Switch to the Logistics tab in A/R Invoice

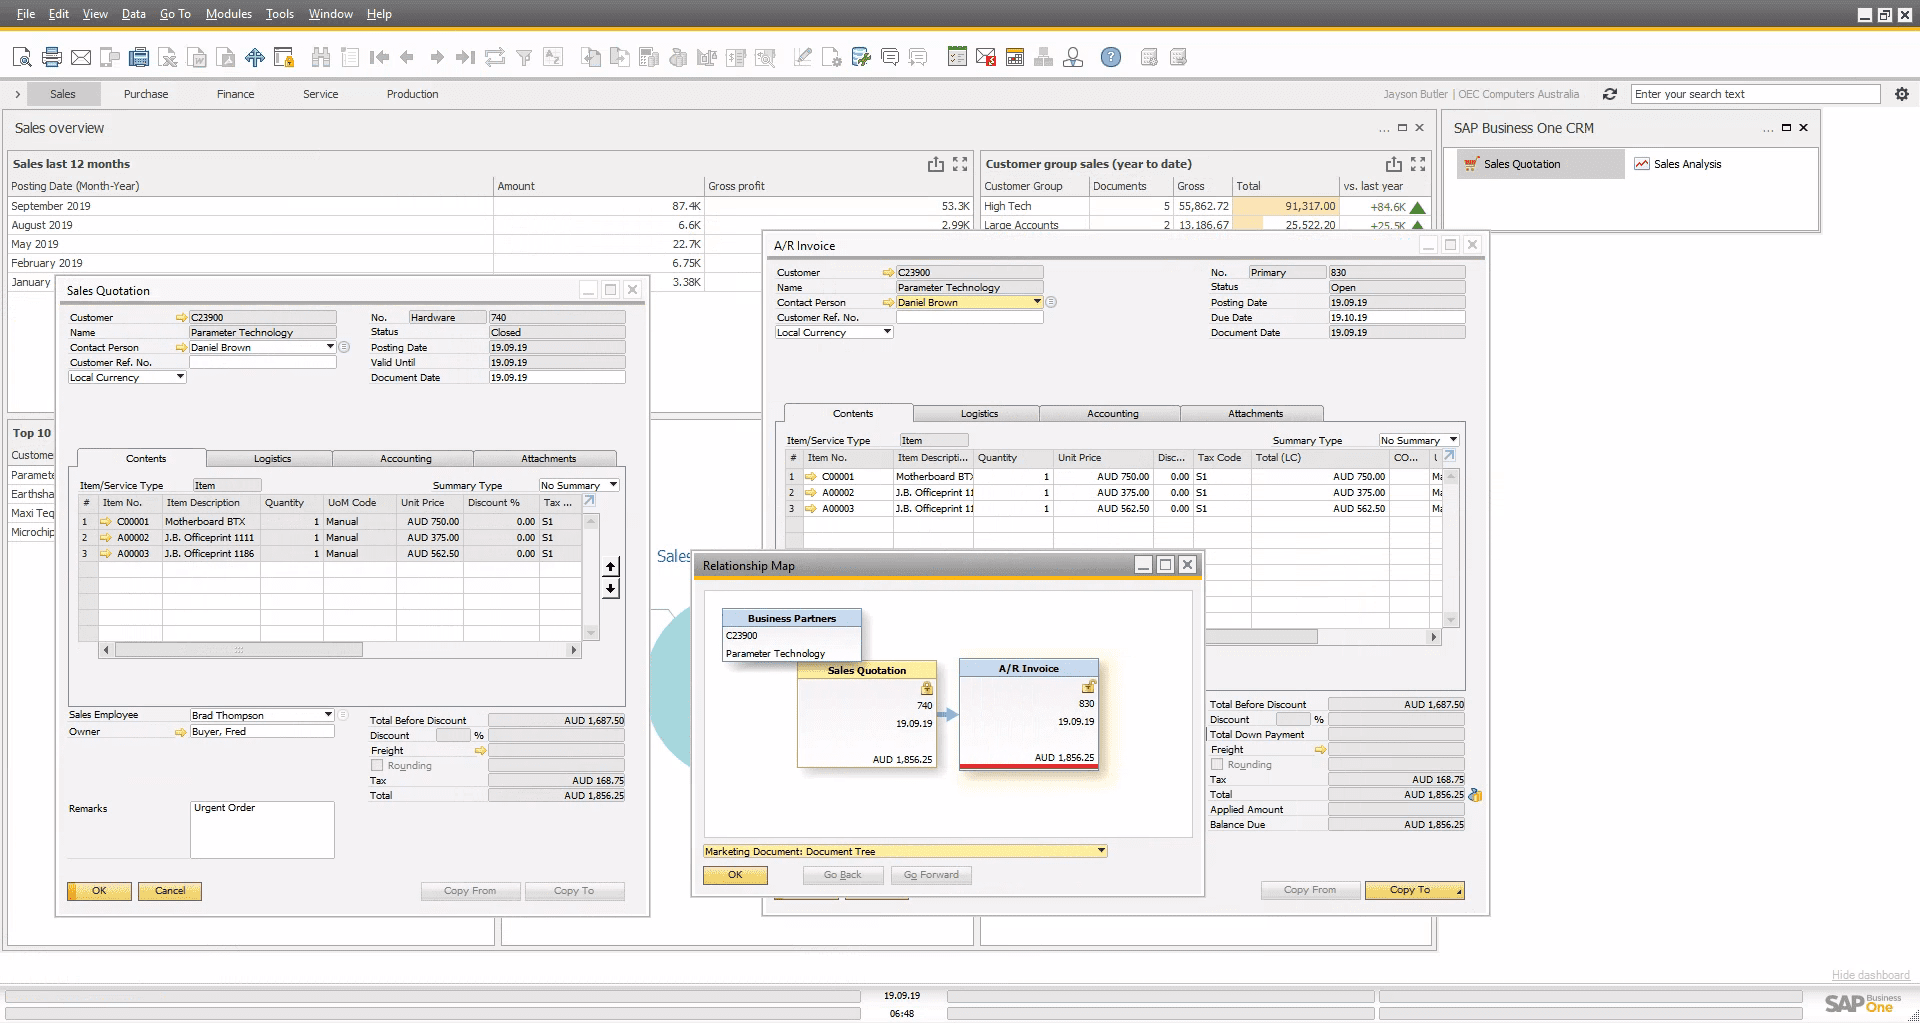click(977, 413)
